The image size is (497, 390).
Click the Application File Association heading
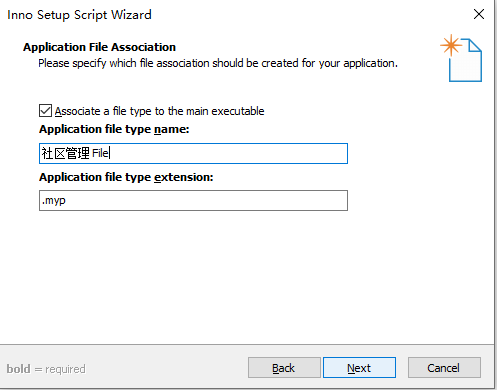[99, 47]
